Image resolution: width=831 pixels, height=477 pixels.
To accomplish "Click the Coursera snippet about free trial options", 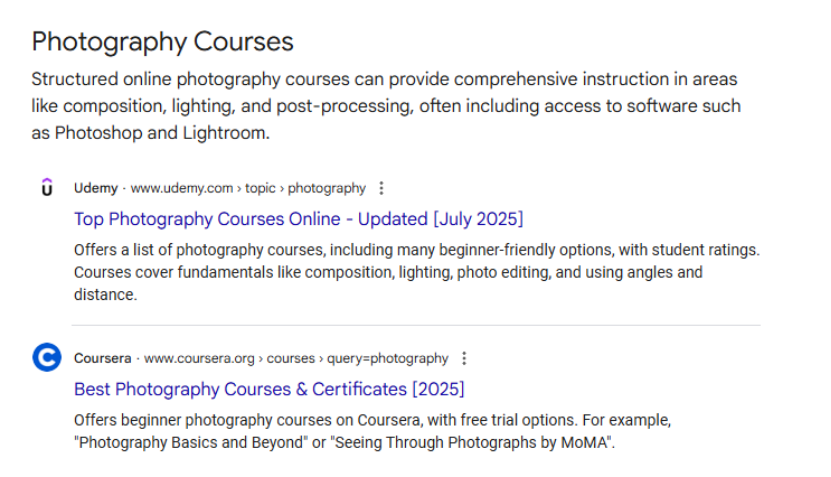I will 373,431.
